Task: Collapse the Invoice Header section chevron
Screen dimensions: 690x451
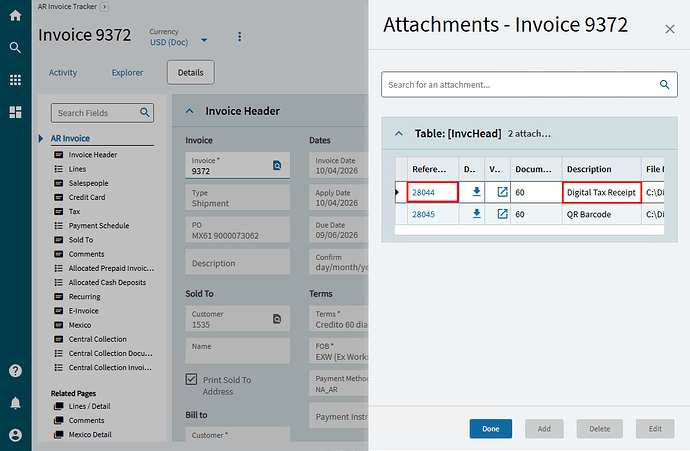Action: pyautogui.click(x=190, y=111)
